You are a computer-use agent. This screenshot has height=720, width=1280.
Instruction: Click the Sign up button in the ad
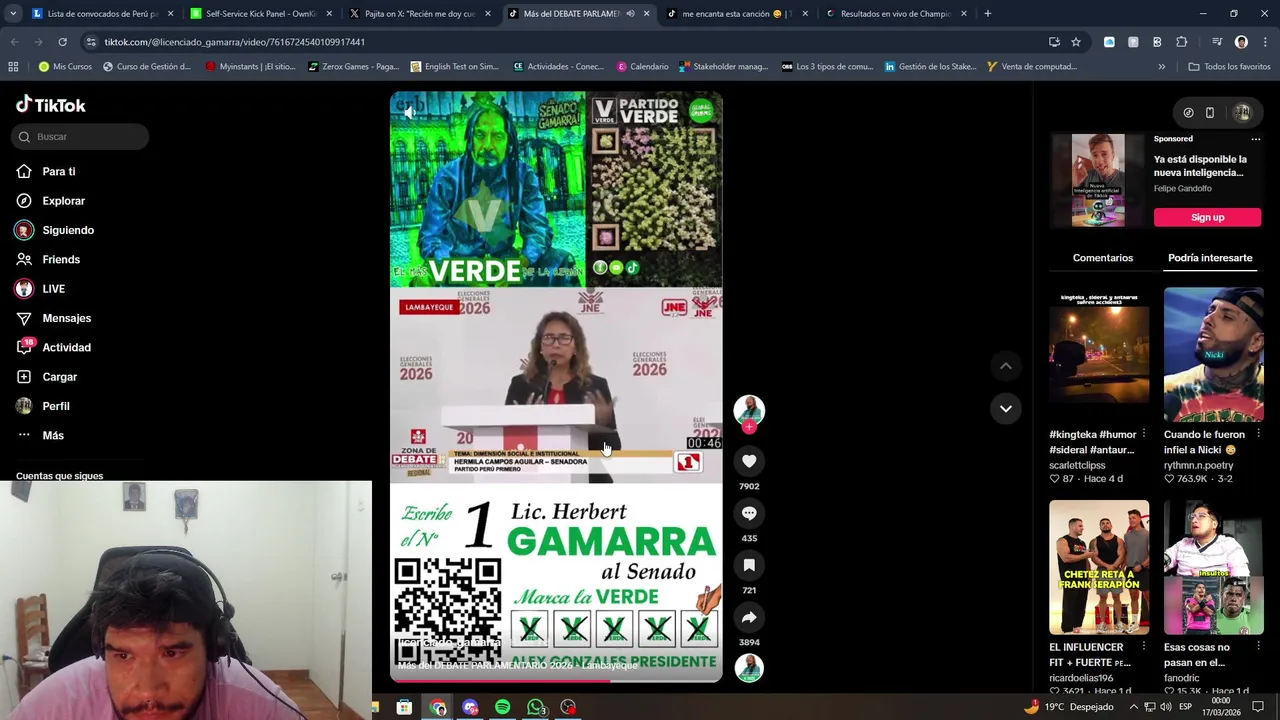pos(1207,217)
